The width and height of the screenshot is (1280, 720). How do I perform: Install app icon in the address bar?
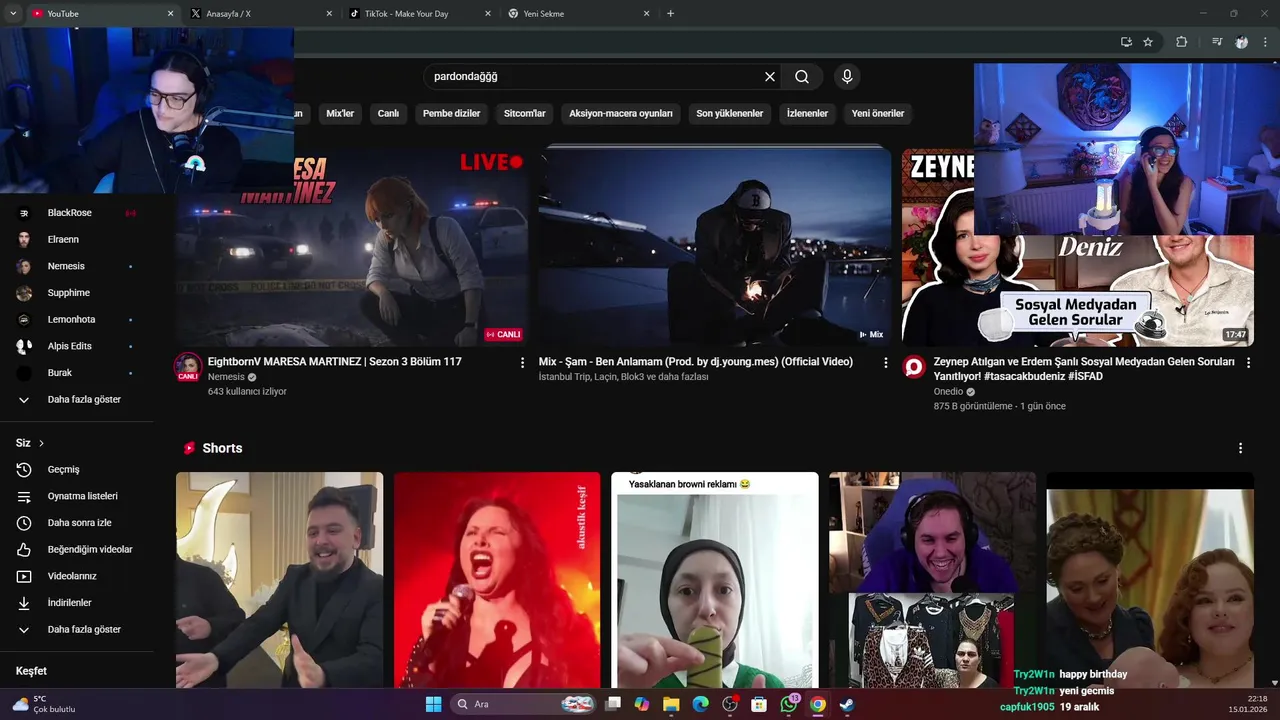click(1126, 42)
